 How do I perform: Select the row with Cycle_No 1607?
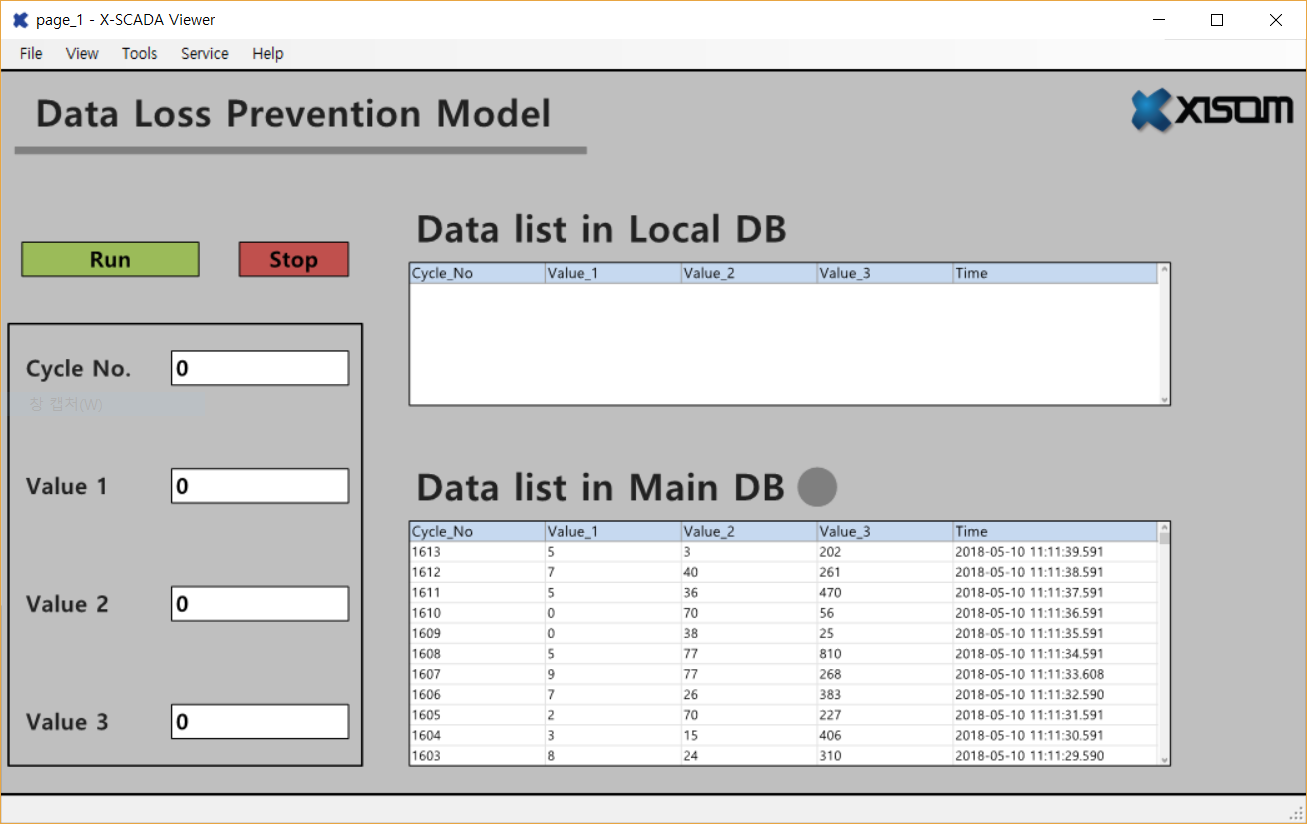[784, 674]
